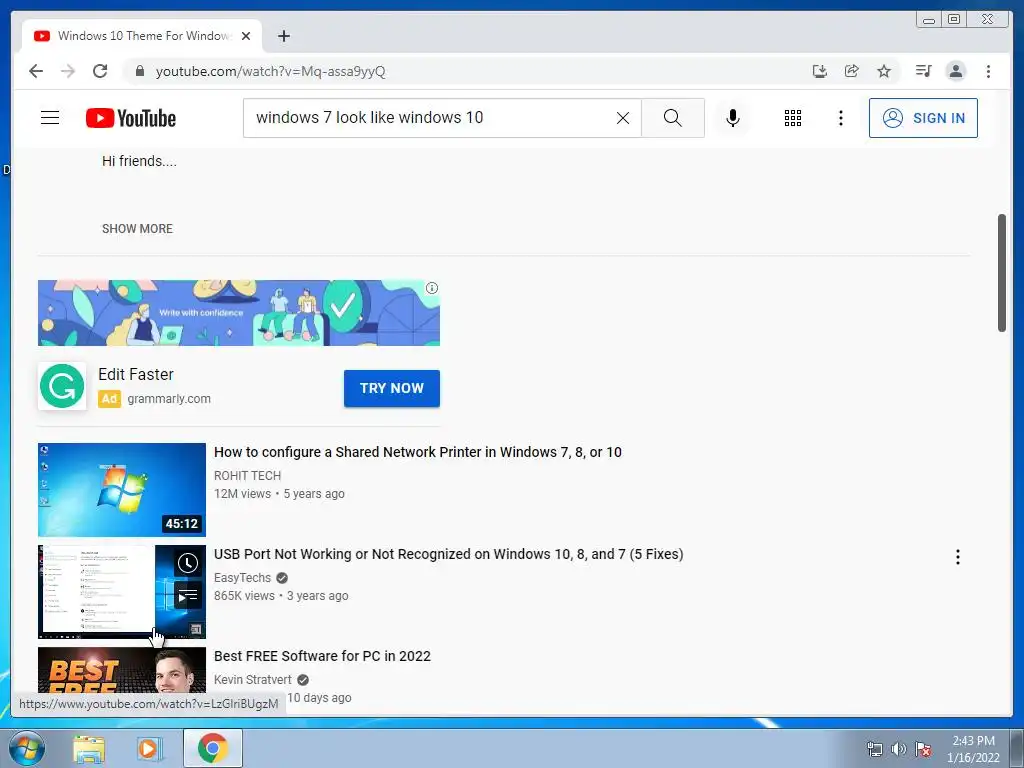Open Best FREE Software for PC title

[323, 656]
